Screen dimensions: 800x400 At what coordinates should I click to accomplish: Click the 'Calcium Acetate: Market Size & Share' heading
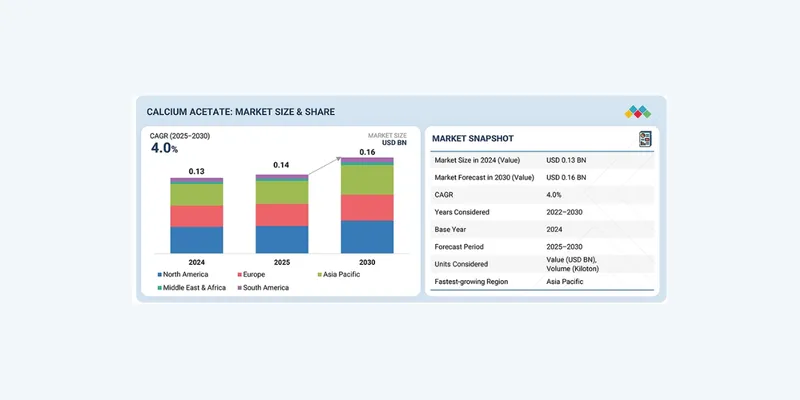241,112
